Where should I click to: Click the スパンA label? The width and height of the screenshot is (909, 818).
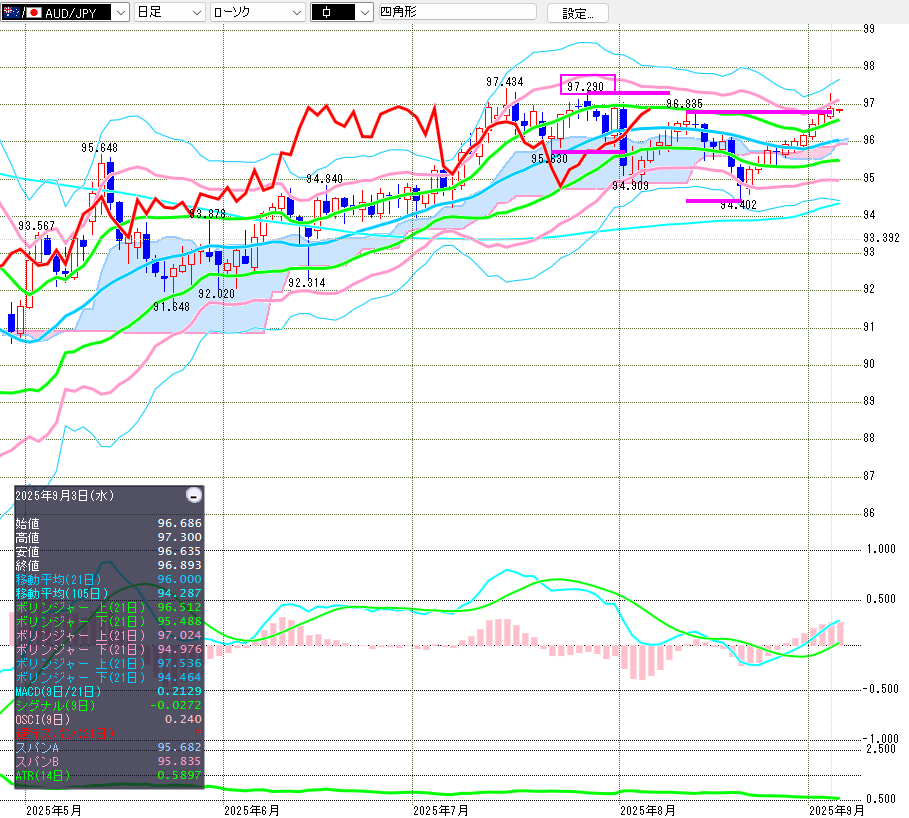pos(37,747)
